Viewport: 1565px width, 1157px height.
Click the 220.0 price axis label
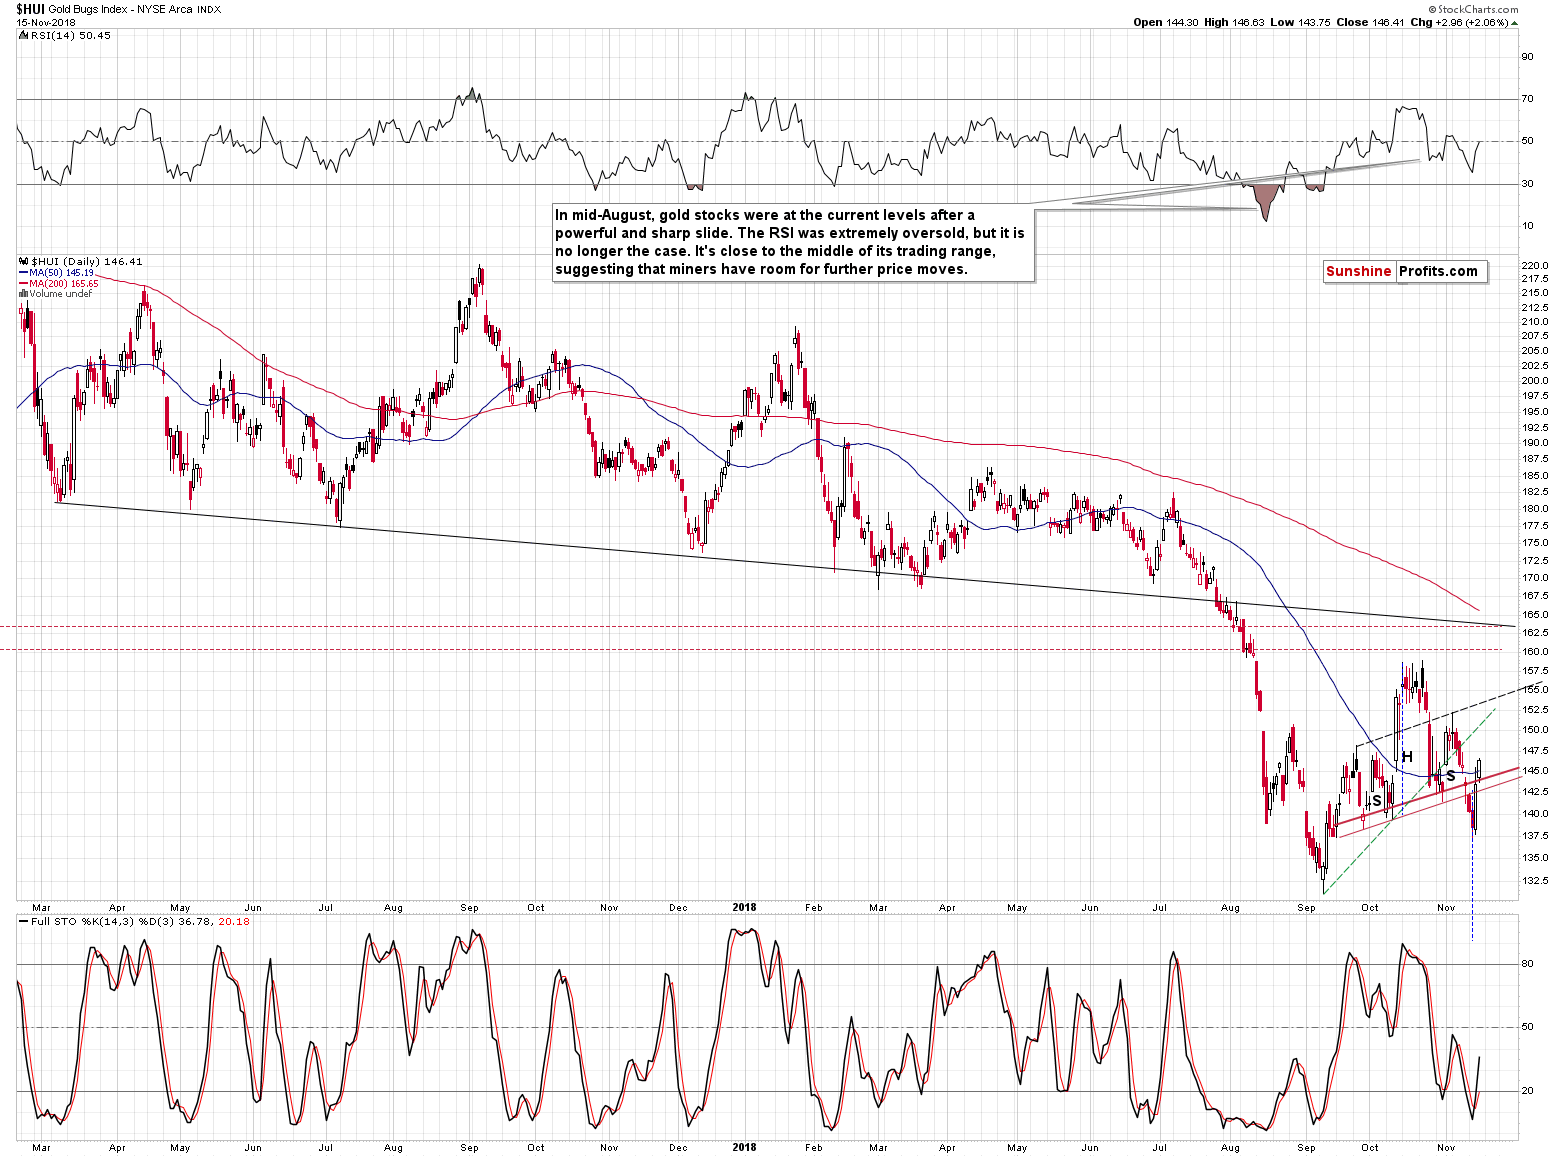click(1535, 266)
